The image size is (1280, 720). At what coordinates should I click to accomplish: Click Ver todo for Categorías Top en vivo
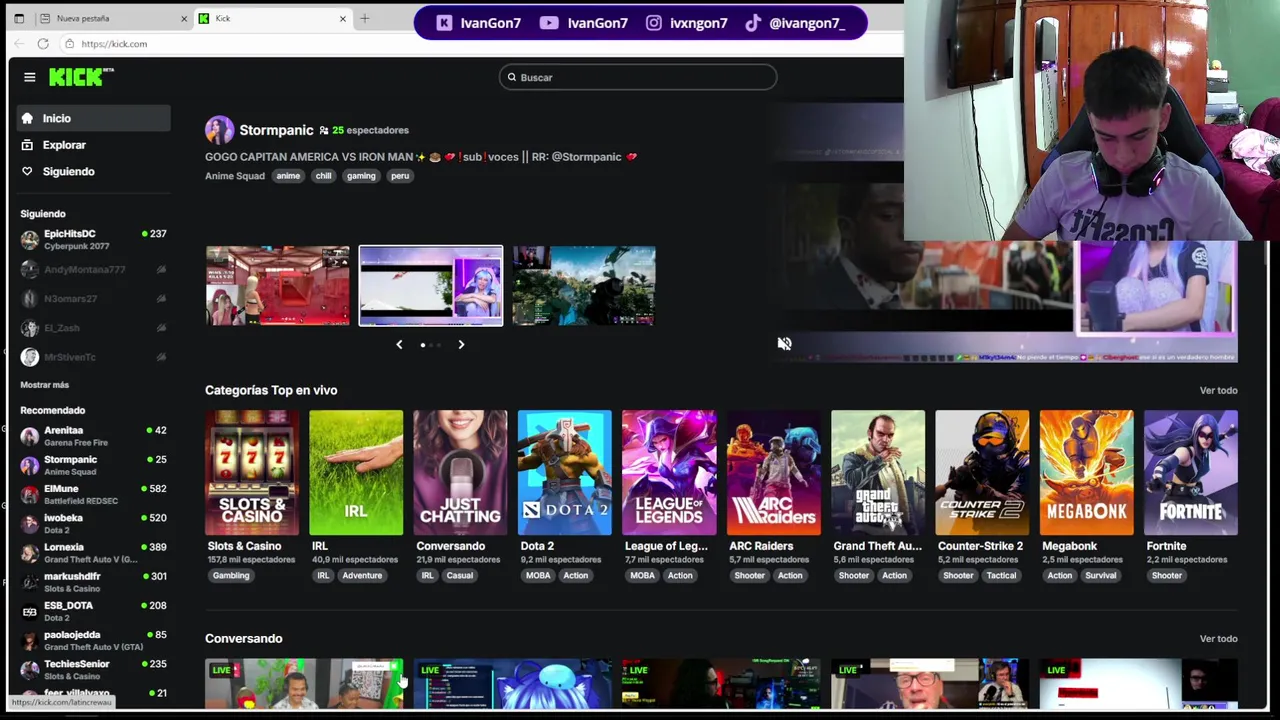[x=1218, y=390]
